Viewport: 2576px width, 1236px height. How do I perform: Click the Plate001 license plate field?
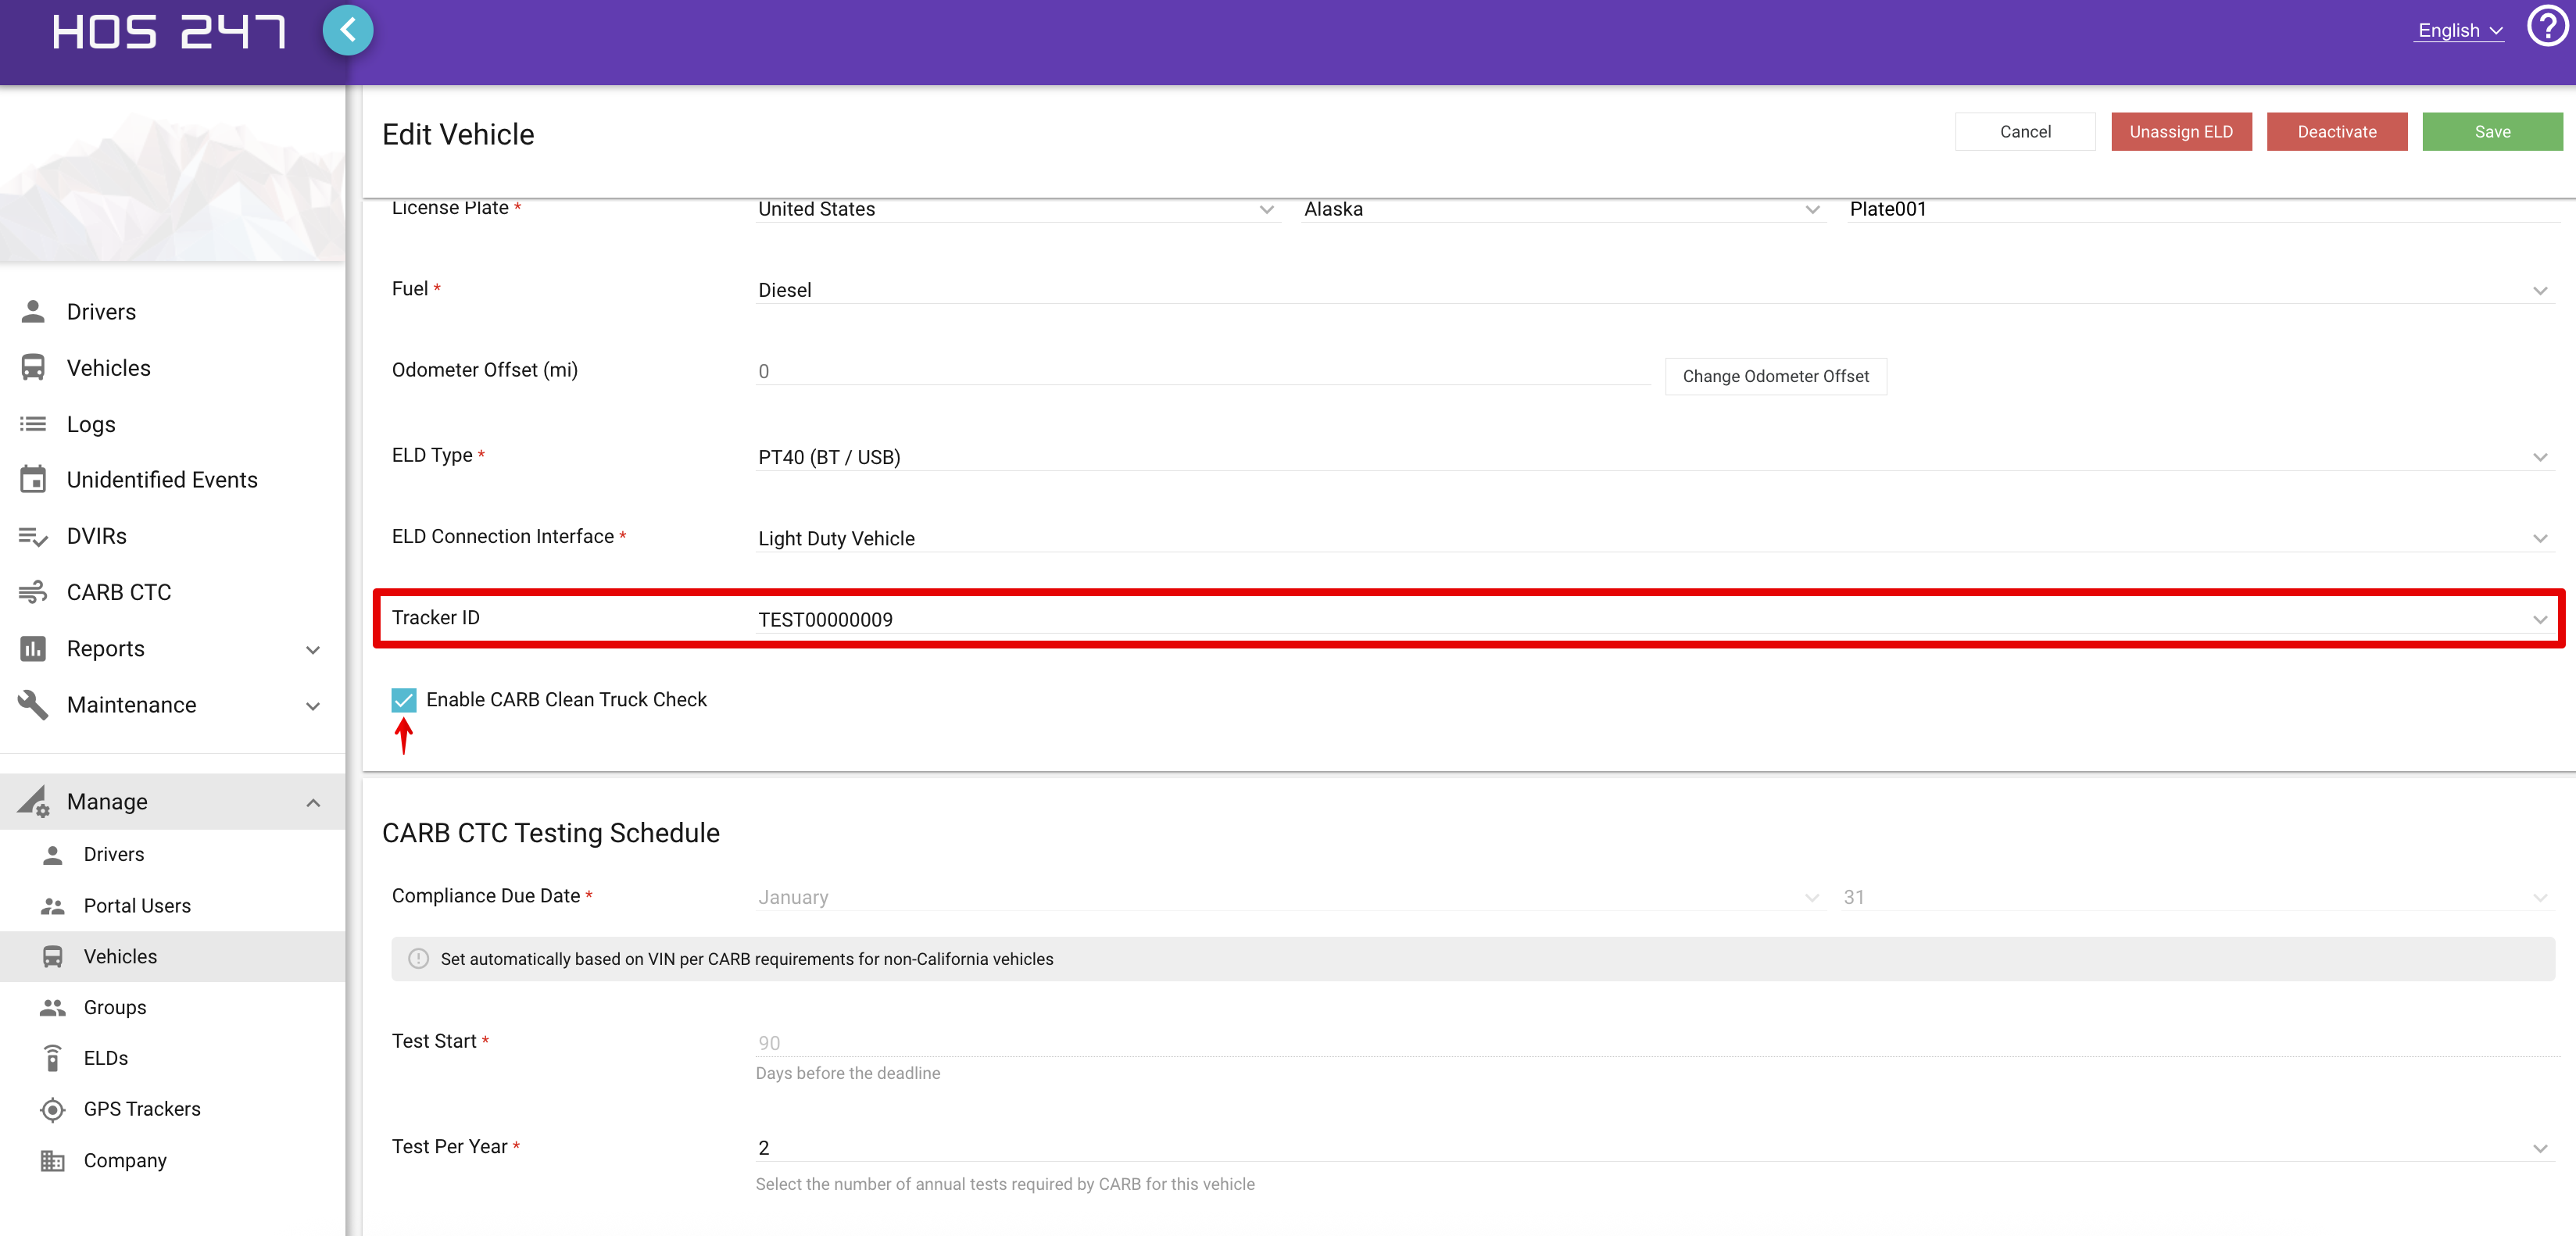(2203, 209)
